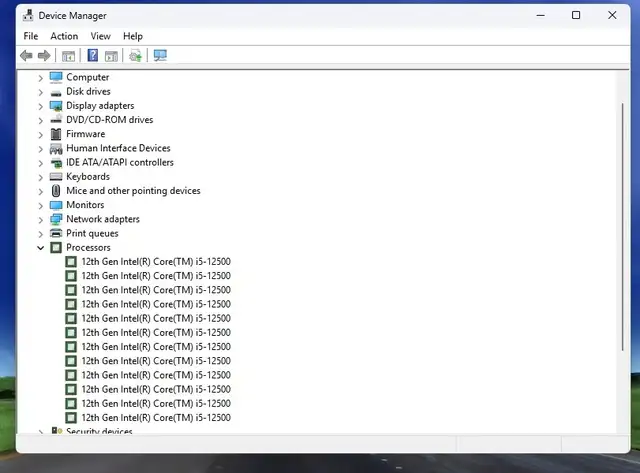
Task: Select the DVD/CD-ROM drives label
Action: point(109,120)
